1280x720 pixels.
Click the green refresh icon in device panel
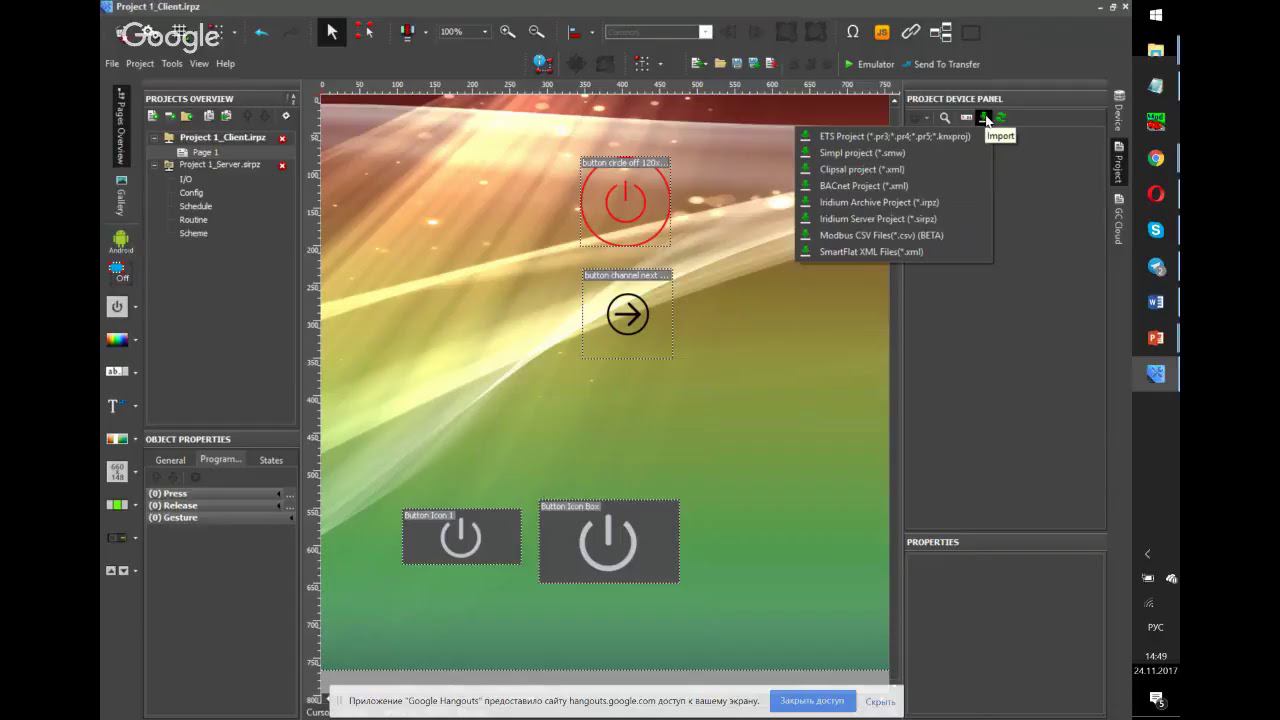(x=1001, y=118)
